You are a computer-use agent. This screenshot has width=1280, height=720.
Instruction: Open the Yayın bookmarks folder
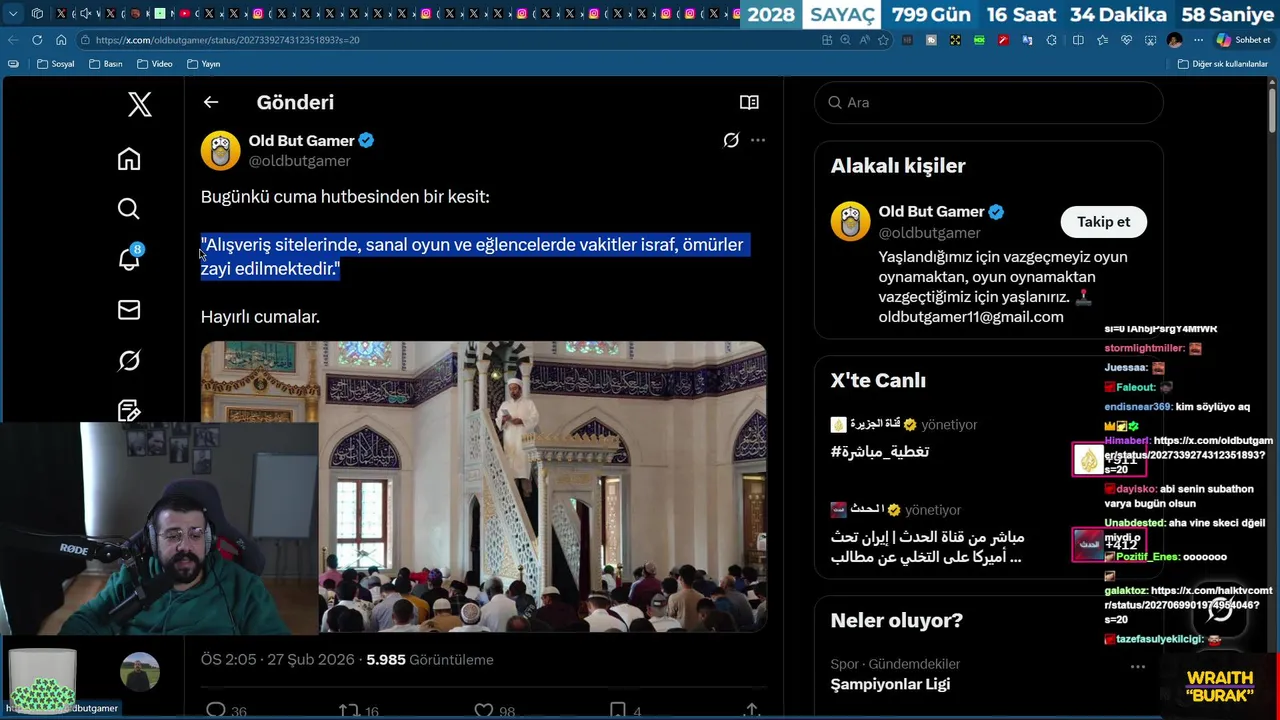203,64
